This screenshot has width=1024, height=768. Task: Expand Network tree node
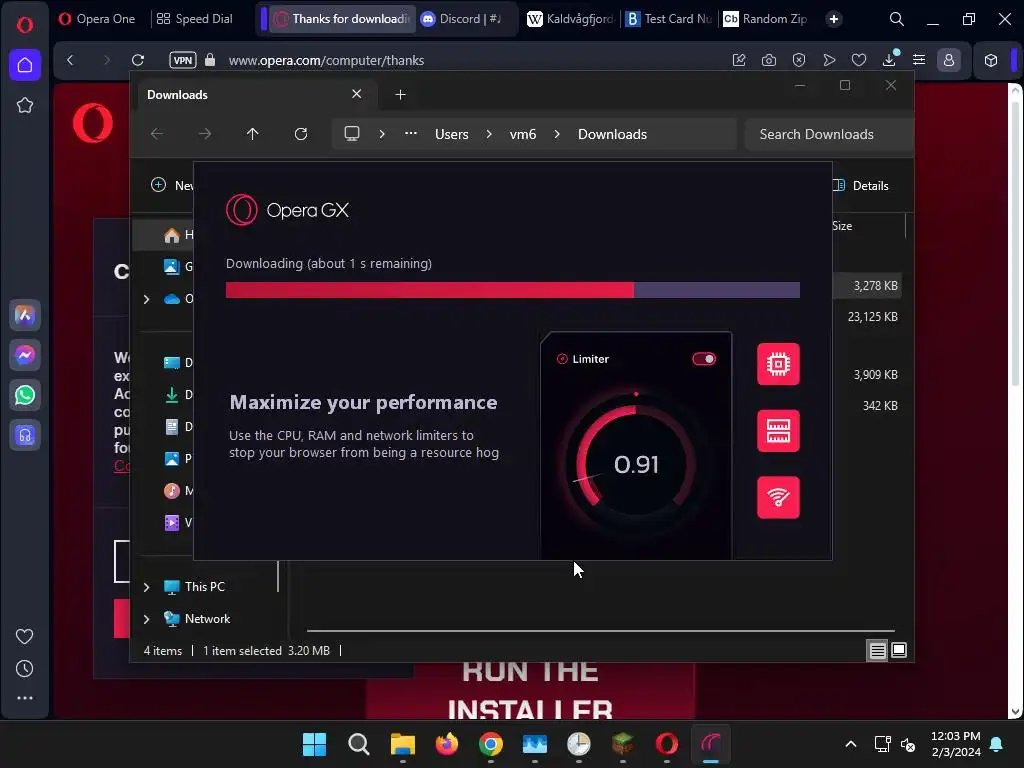coord(146,619)
